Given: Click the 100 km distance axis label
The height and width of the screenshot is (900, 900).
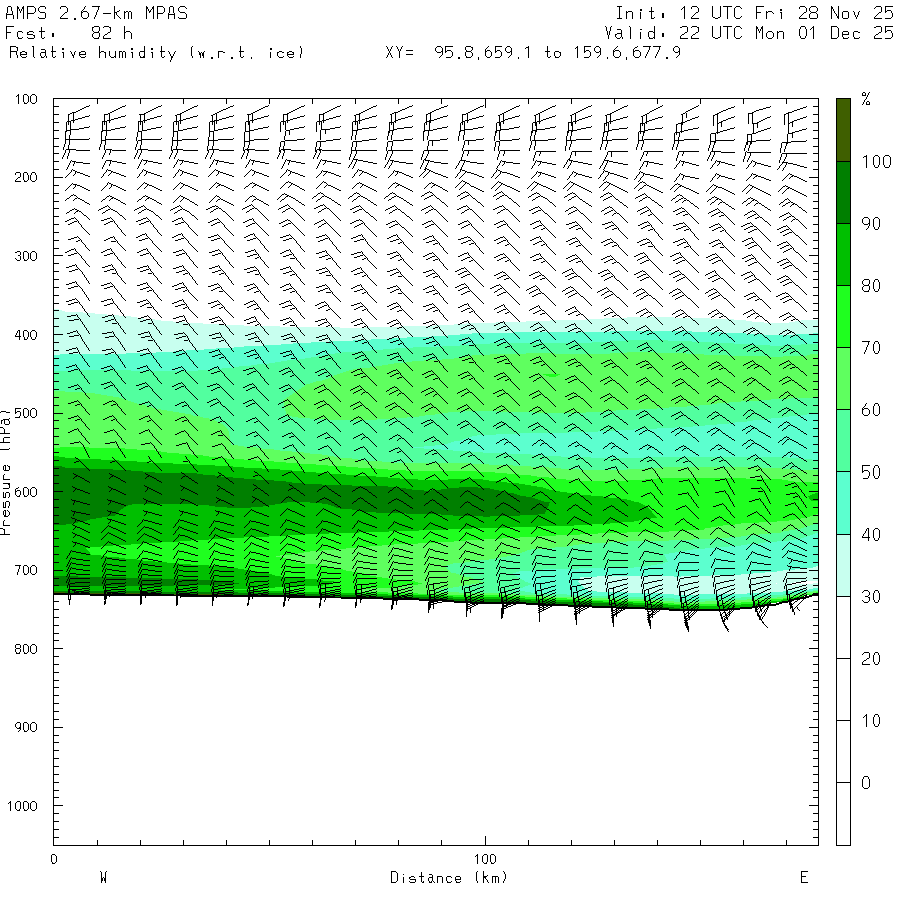Looking at the screenshot, I should point(485,859).
